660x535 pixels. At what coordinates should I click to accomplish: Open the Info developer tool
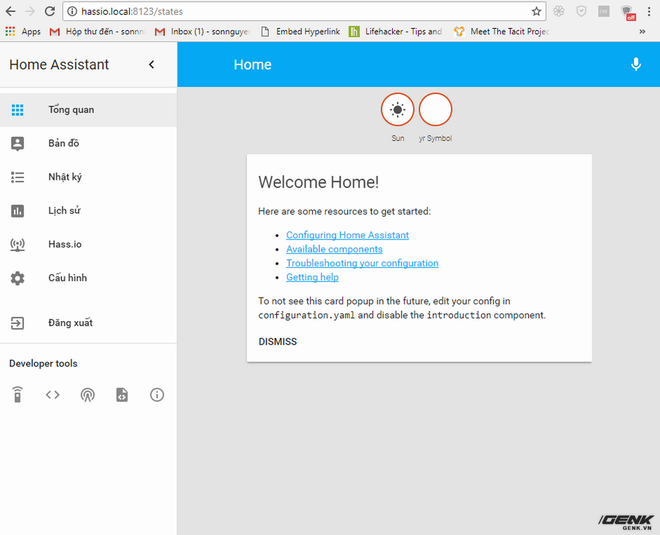(157, 395)
